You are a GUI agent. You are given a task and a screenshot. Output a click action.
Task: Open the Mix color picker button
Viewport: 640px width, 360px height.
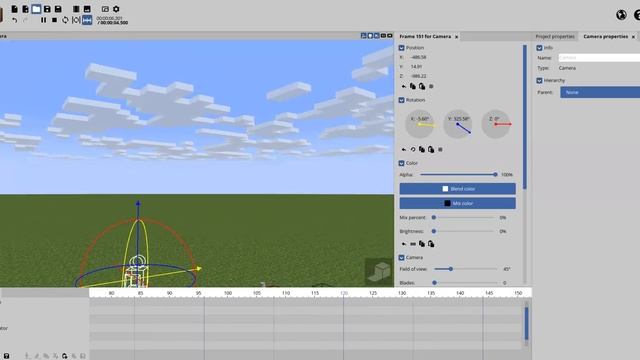coord(458,203)
